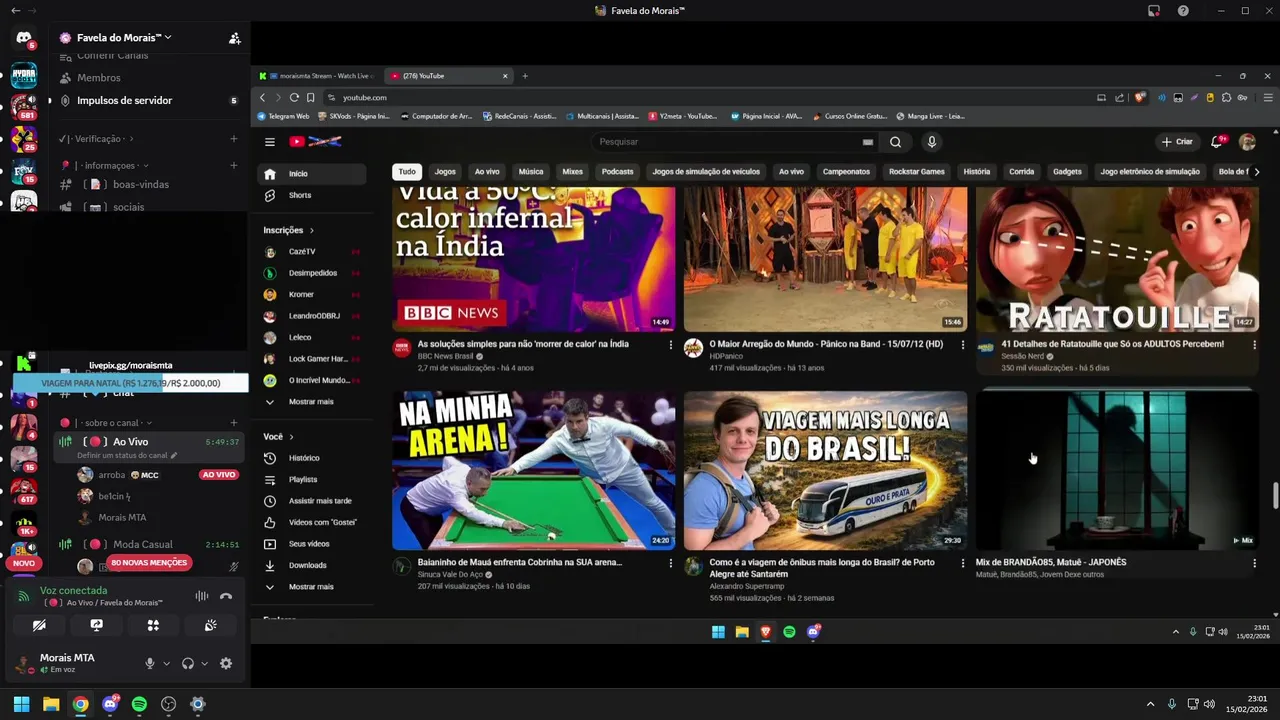The width and height of the screenshot is (1280, 720).
Task: Open the YouTube account avatar menu
Action: point(1247,142)
